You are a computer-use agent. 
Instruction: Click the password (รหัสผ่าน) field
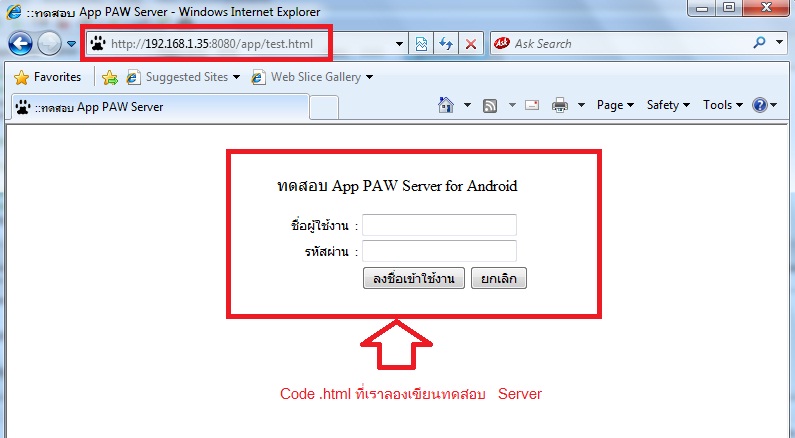coord(439,251)
